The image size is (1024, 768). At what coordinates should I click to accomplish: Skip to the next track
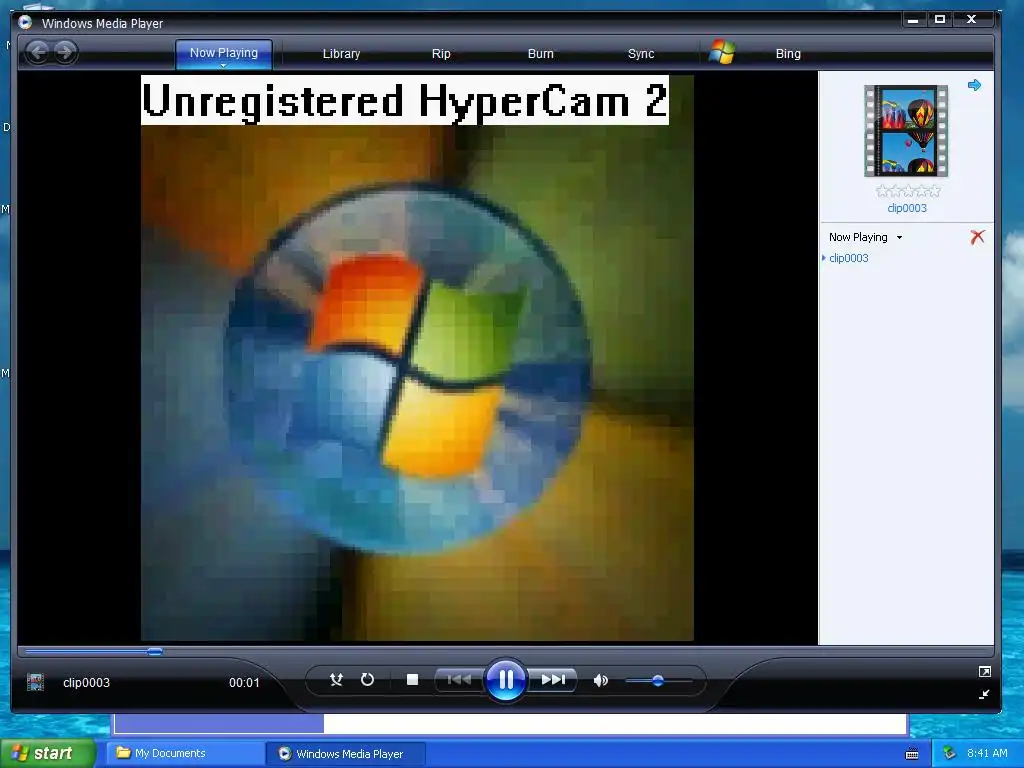point(552,680)
